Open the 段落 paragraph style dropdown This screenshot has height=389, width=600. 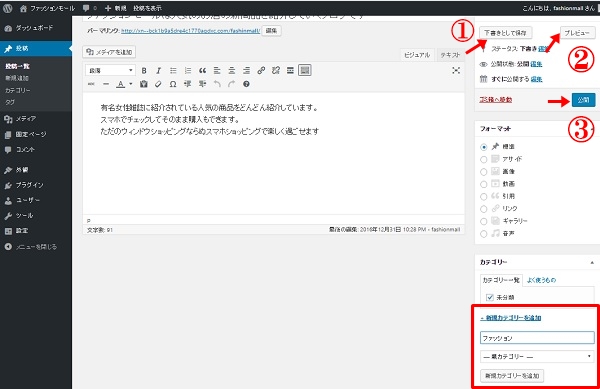pos(110,70)
